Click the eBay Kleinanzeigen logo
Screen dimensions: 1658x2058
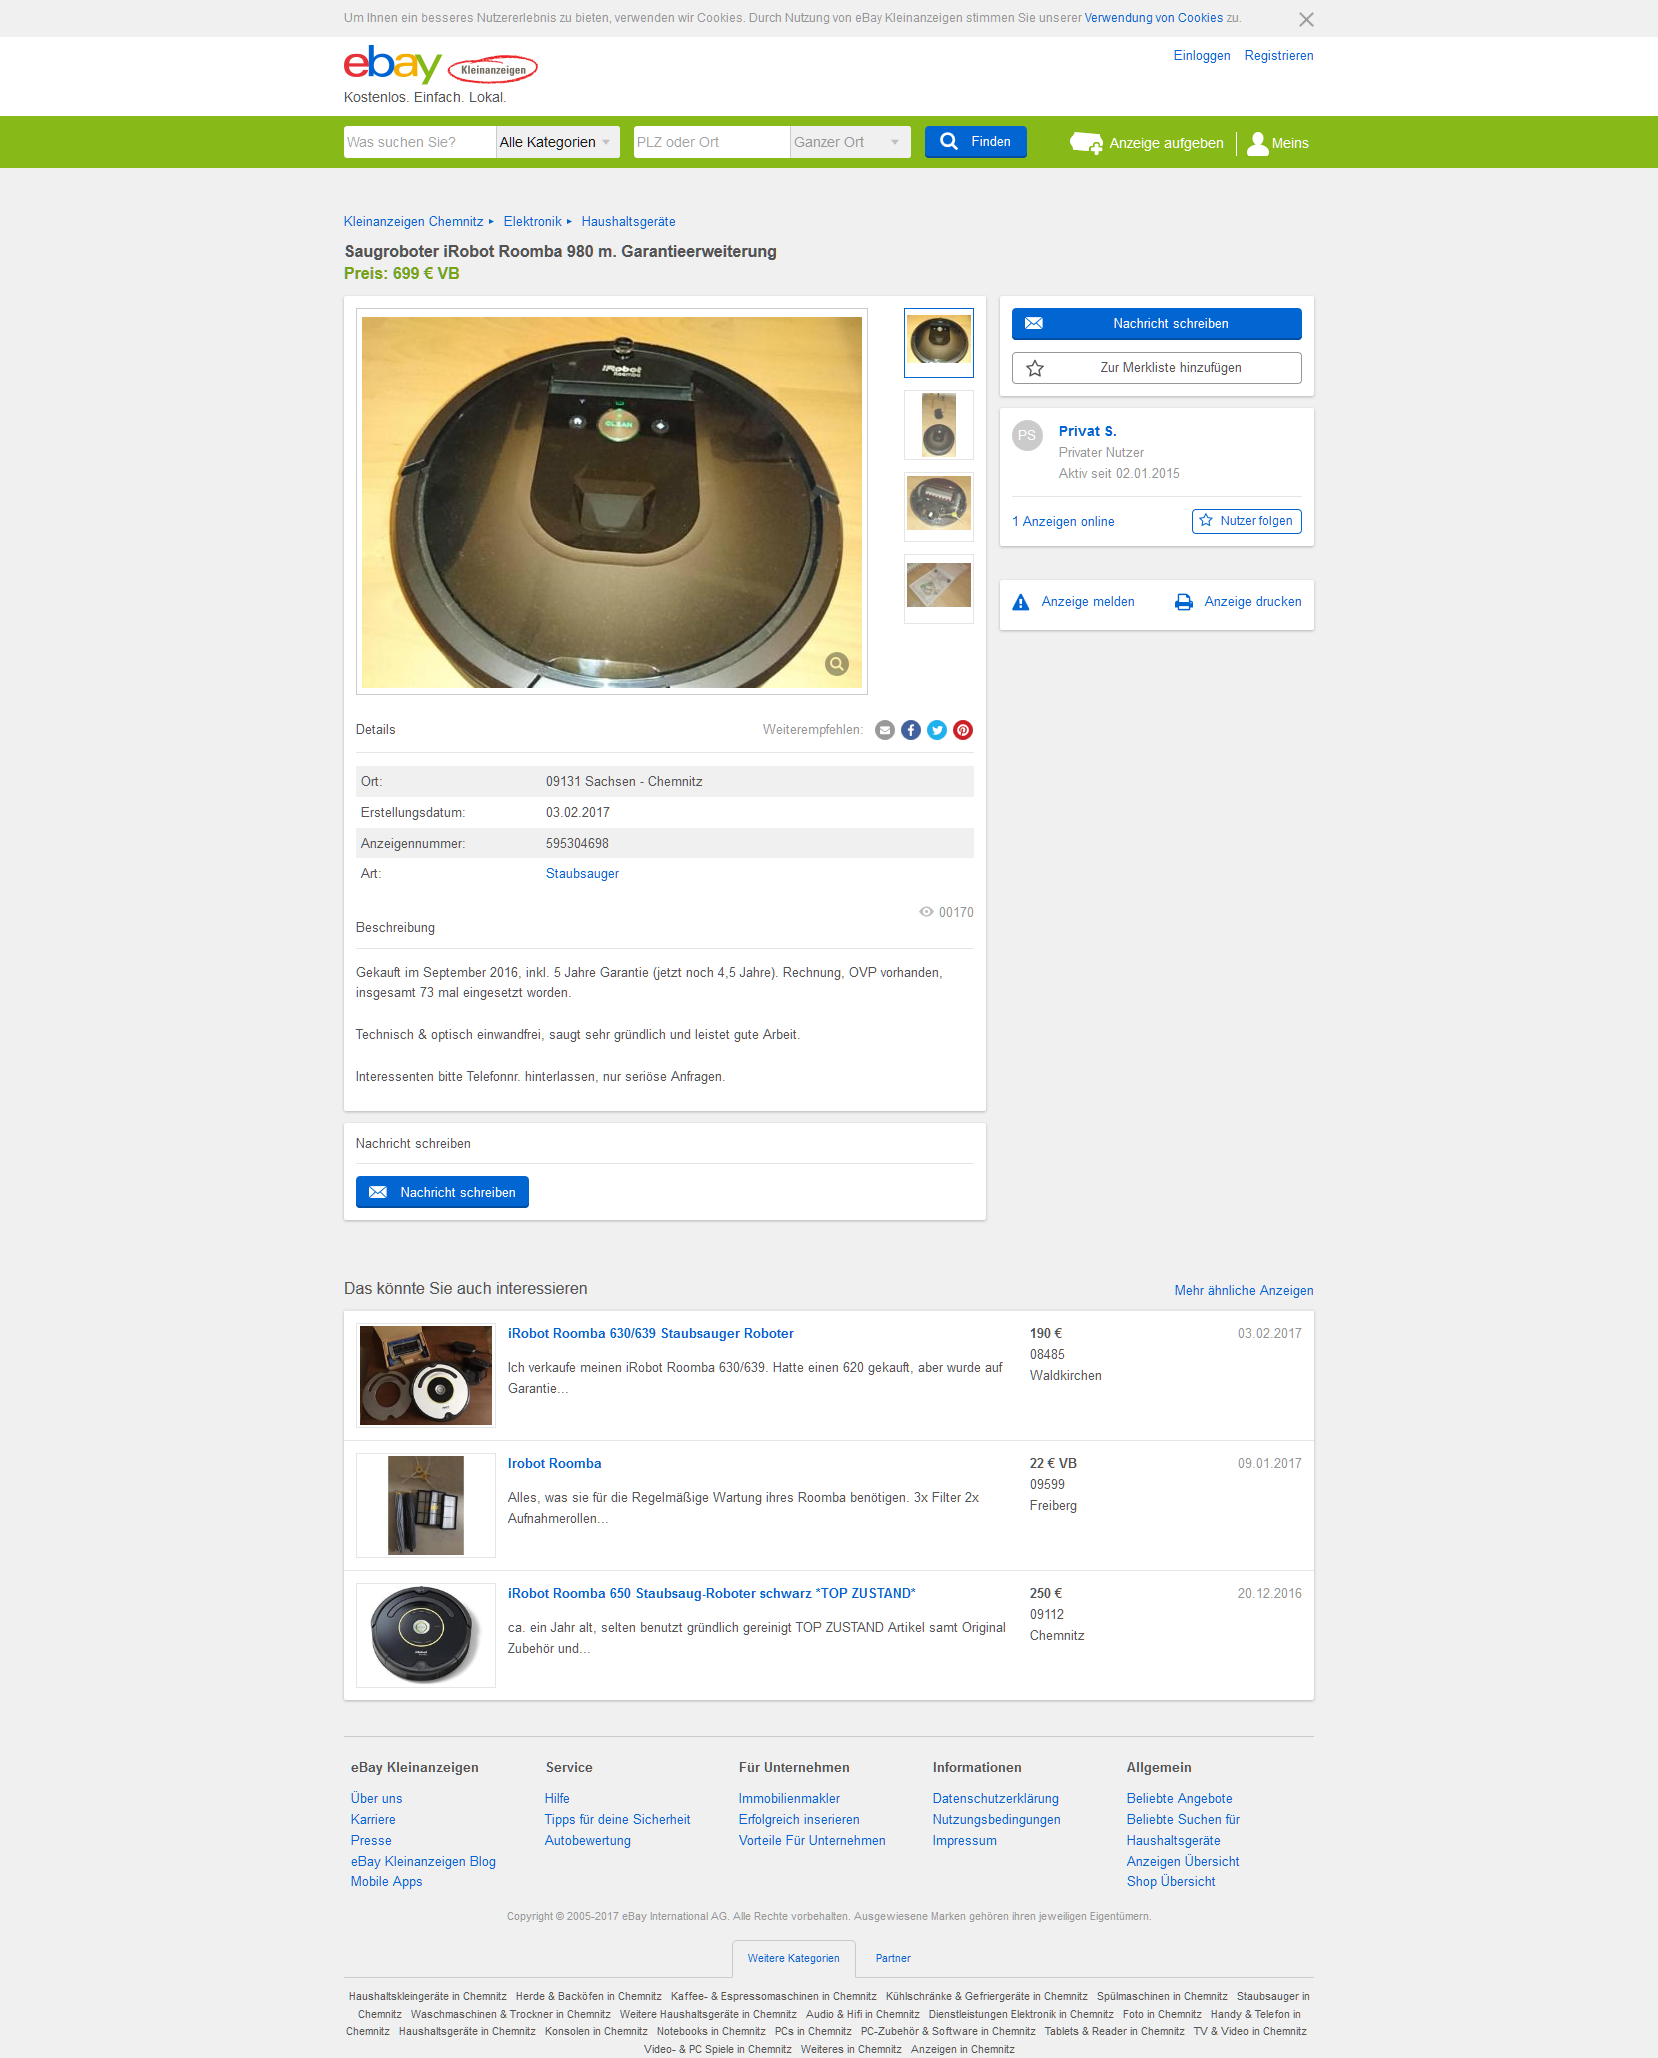440,66
